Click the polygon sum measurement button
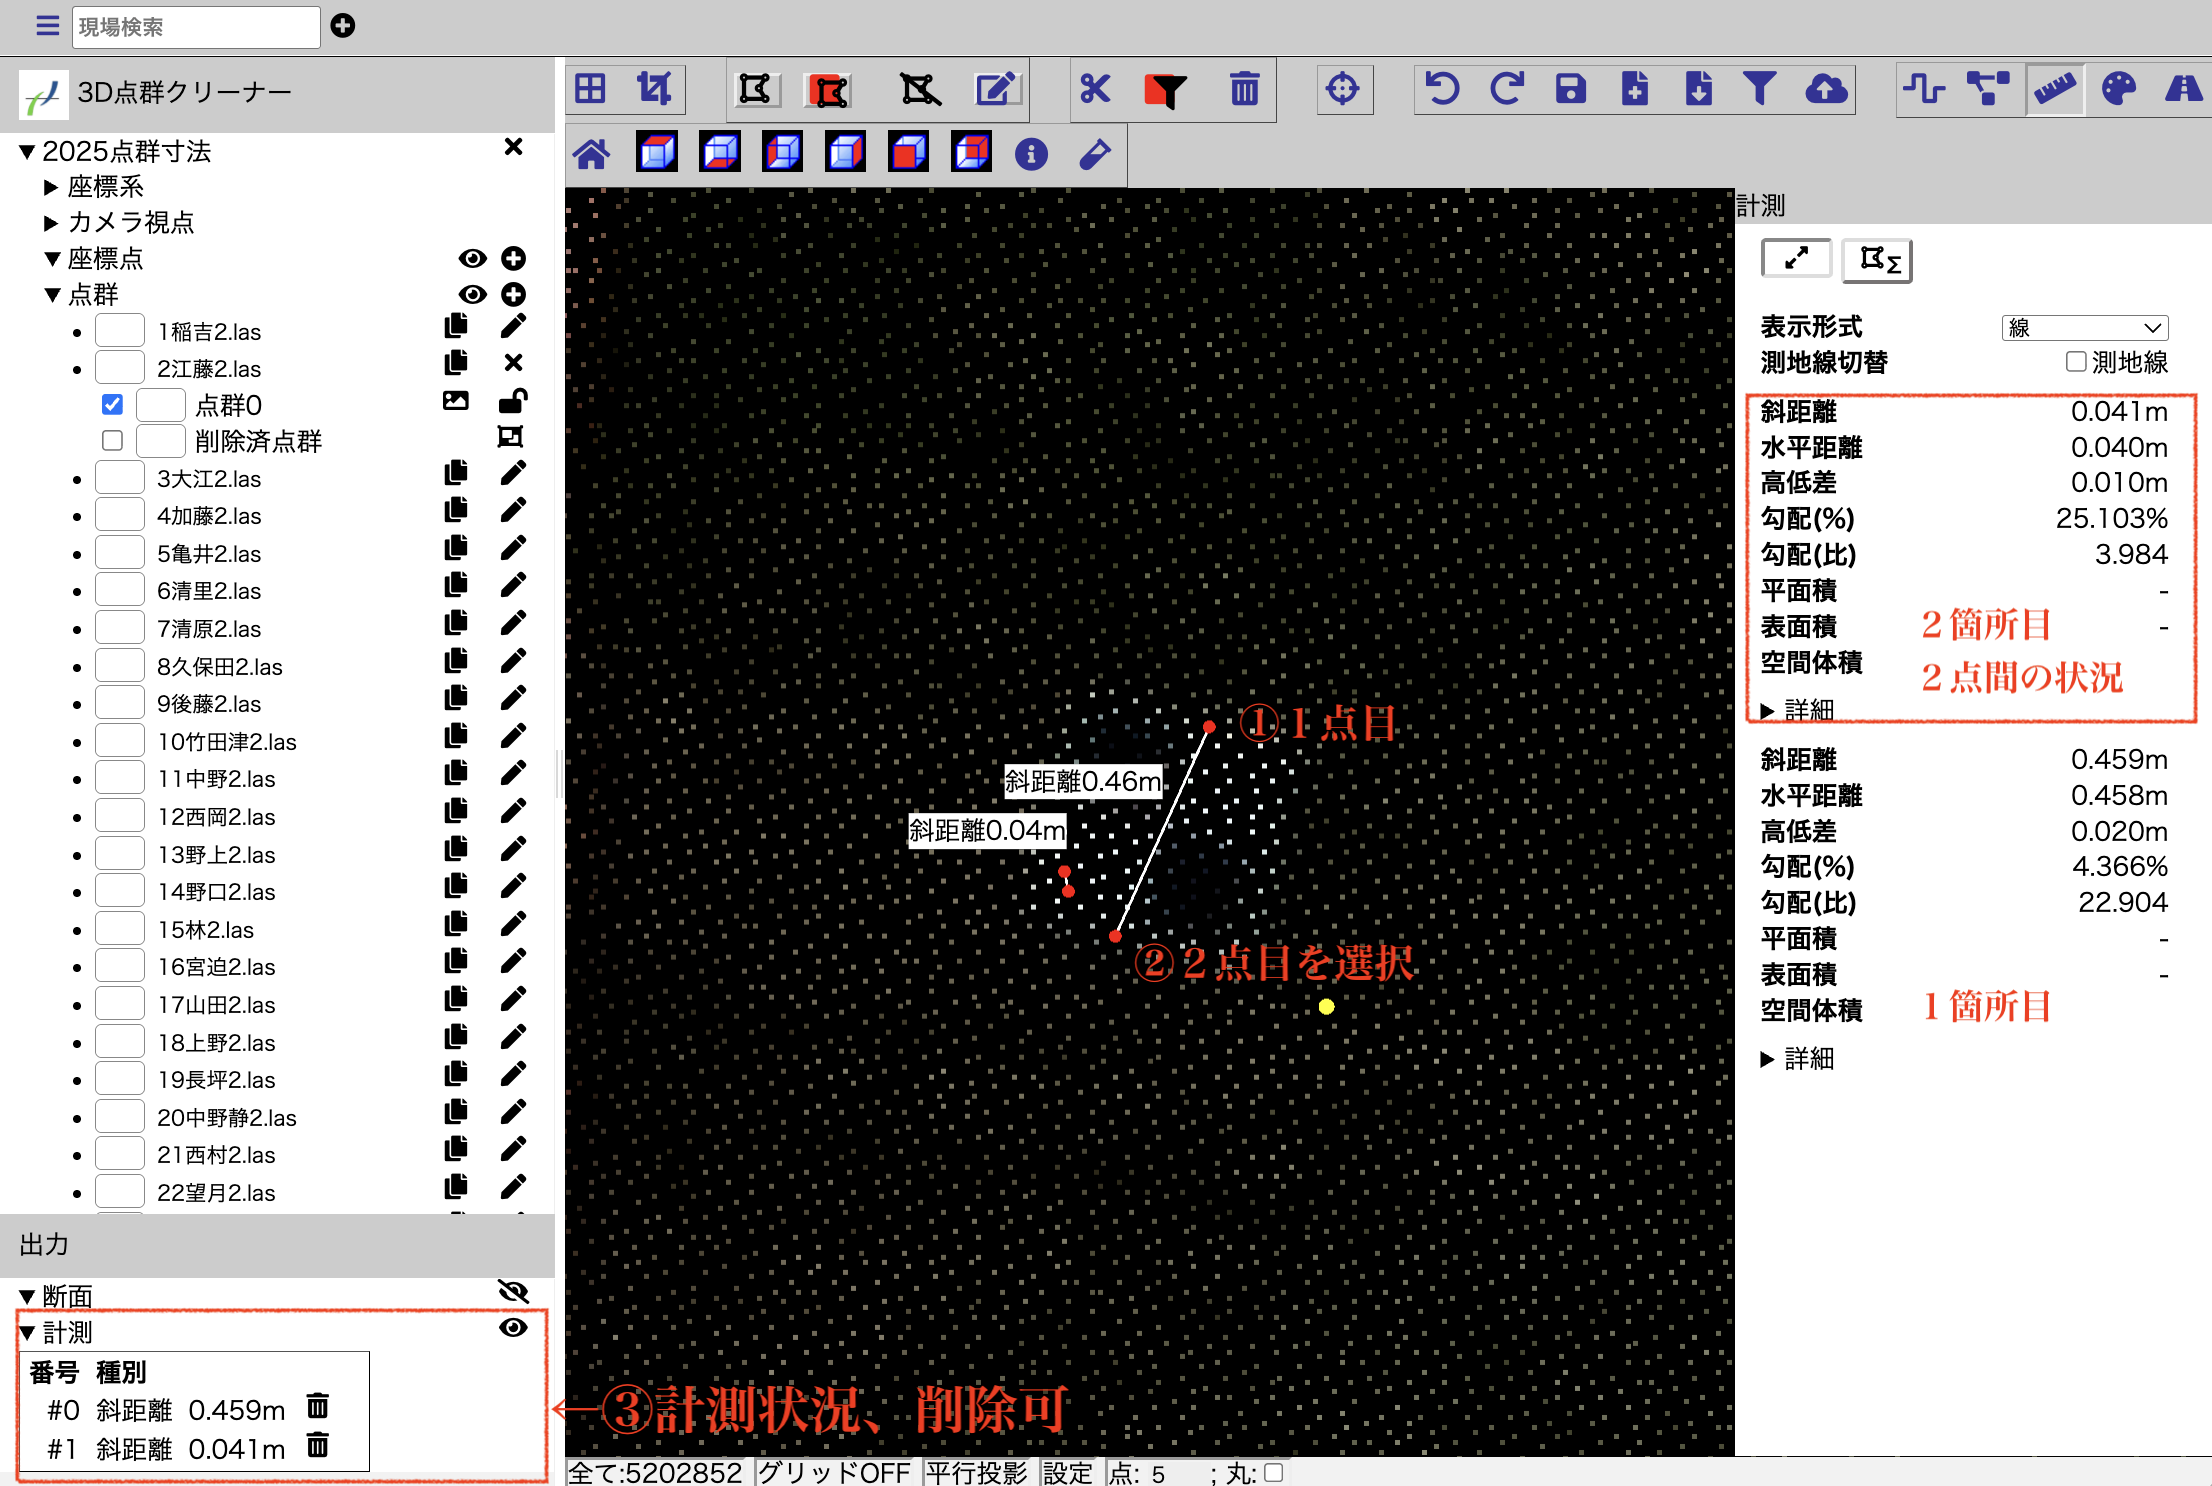The width and height of the screenshot is (2212, 1486). [x=1878, y=260]
